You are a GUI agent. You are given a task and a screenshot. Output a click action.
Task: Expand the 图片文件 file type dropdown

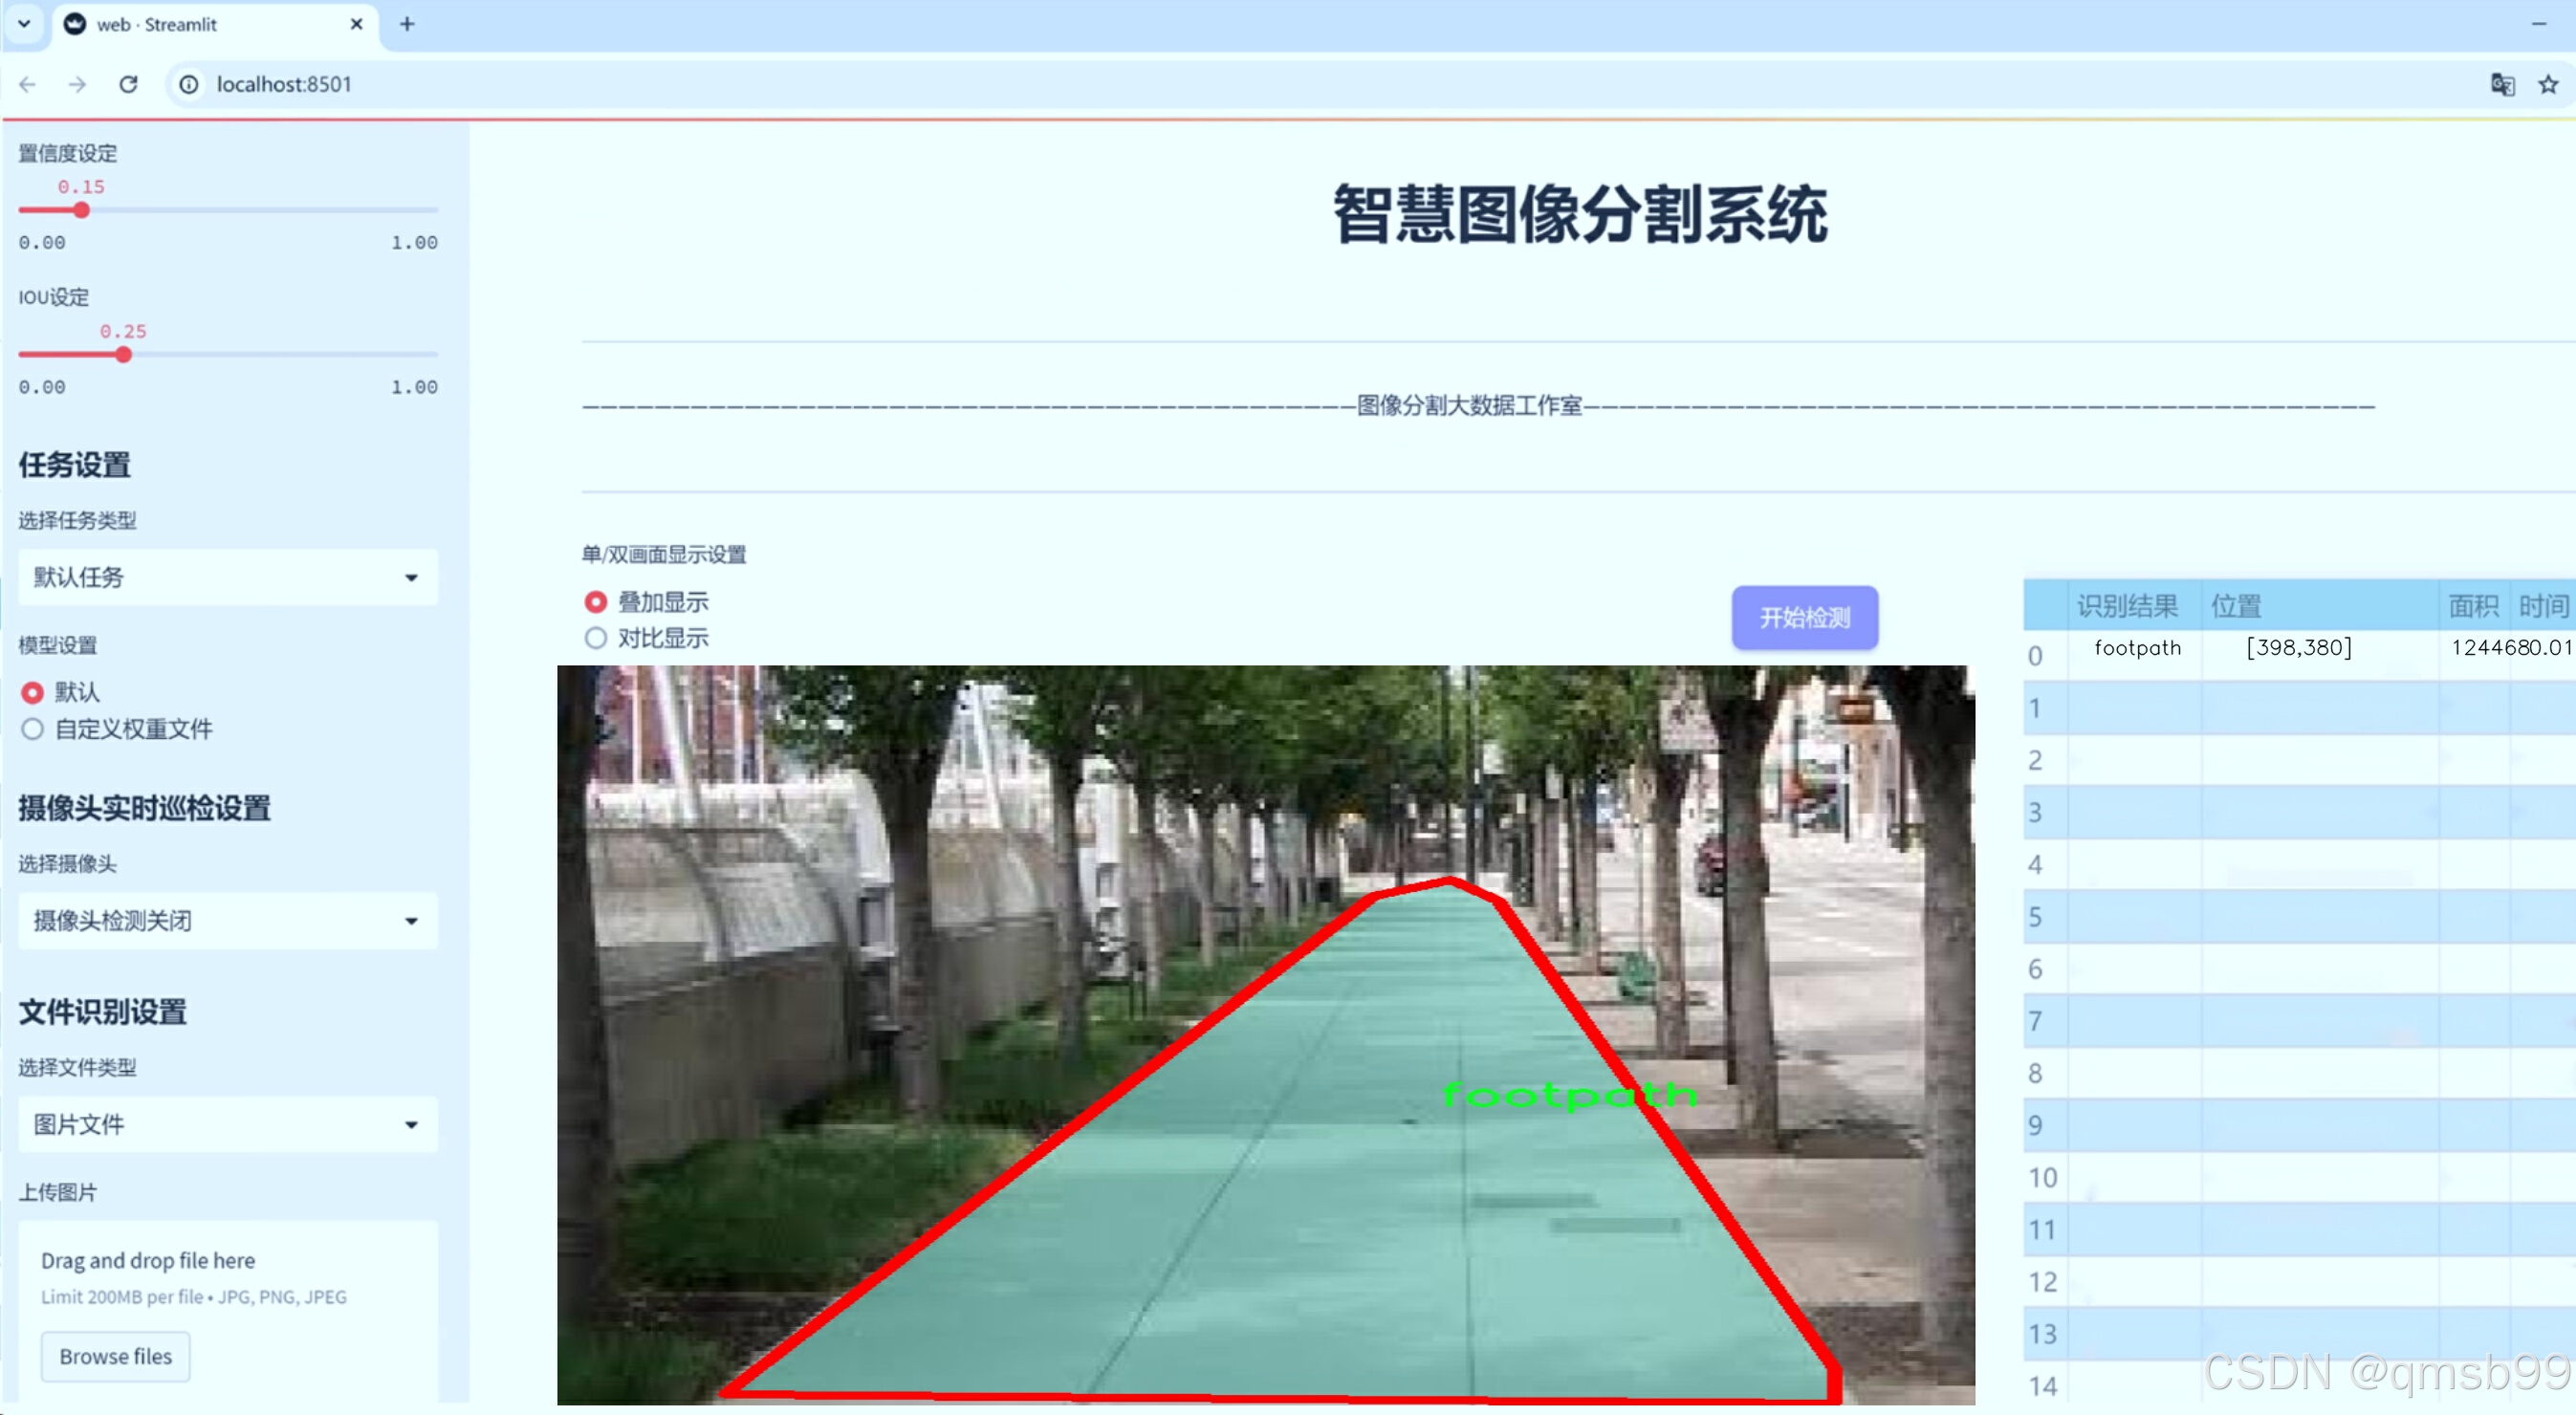pyautogui.click(x=228, y=1124)
